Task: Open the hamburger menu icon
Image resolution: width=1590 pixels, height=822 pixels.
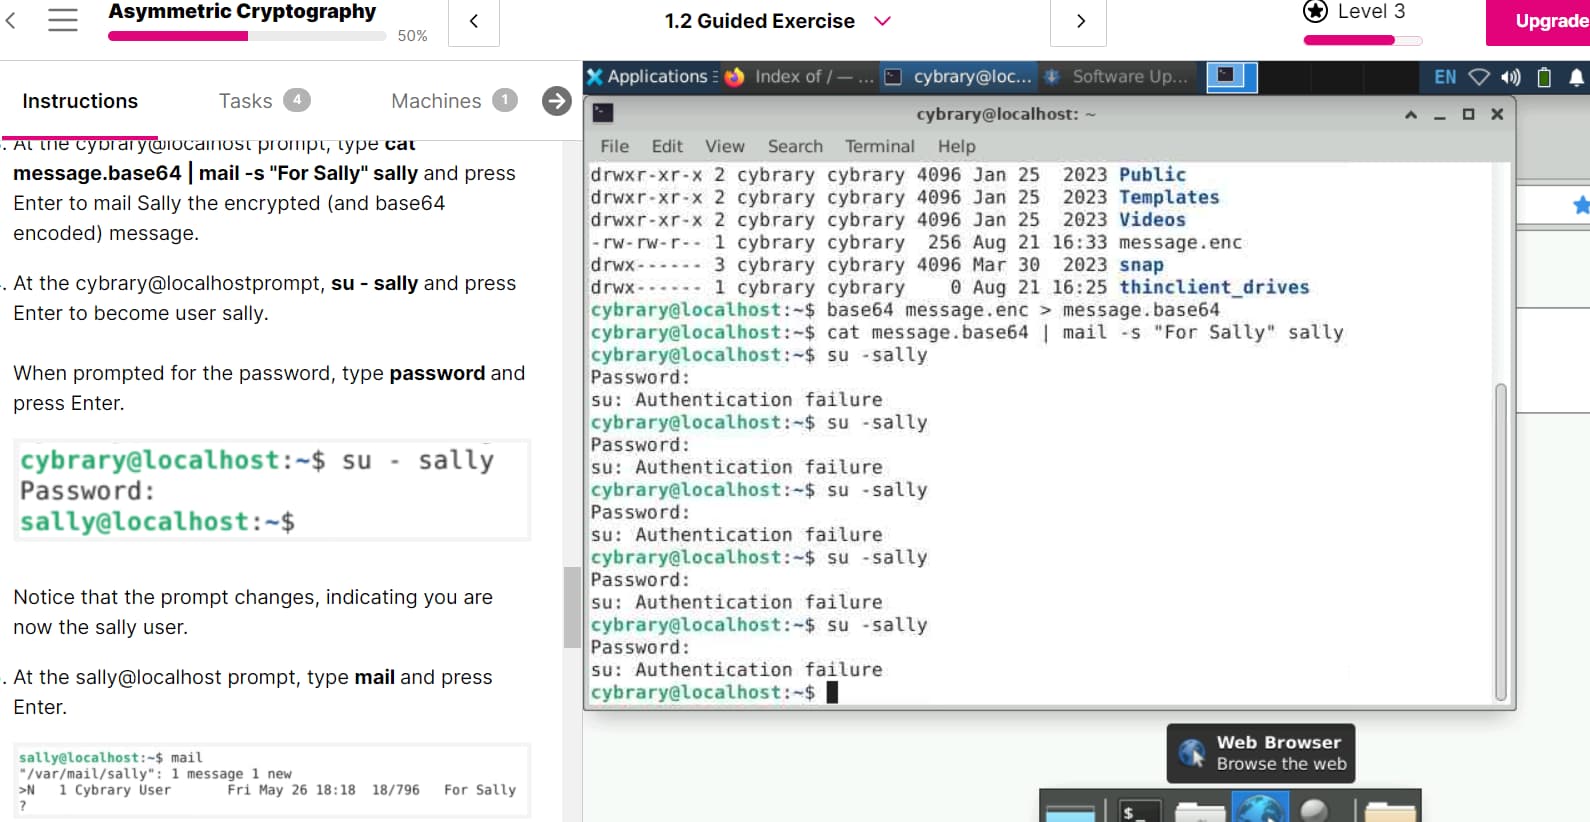Action: (x=62, y=20)
